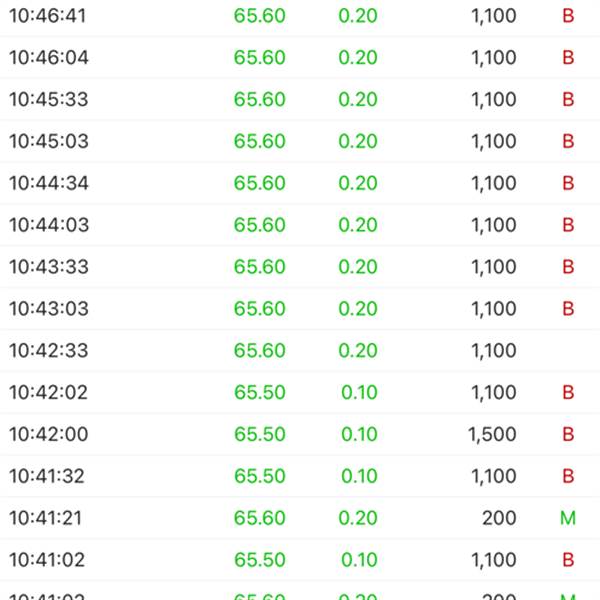Image resolution: width=600 pixels, height=600 pixels.
Task: Open the 10:42:33 trade with no flag
Action: [x=300, y=351]
